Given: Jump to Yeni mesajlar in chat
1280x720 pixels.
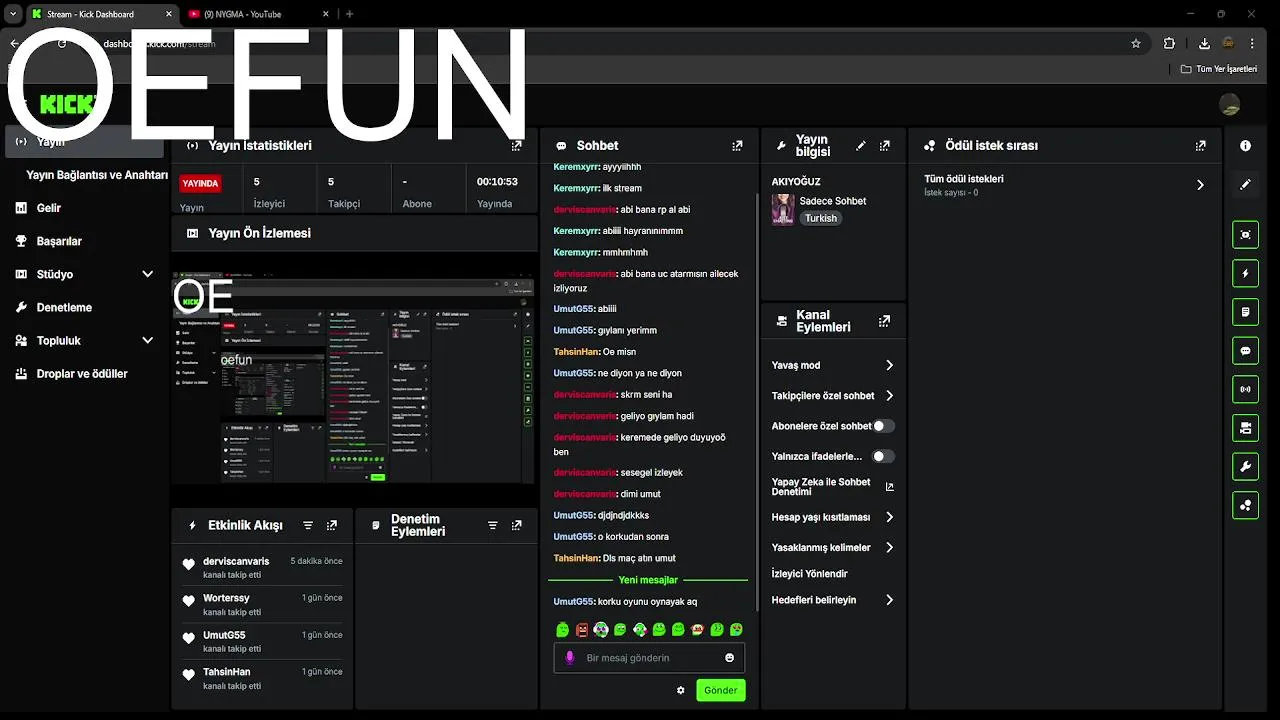Looking at the screenshot, I should [x=648, y=580].
